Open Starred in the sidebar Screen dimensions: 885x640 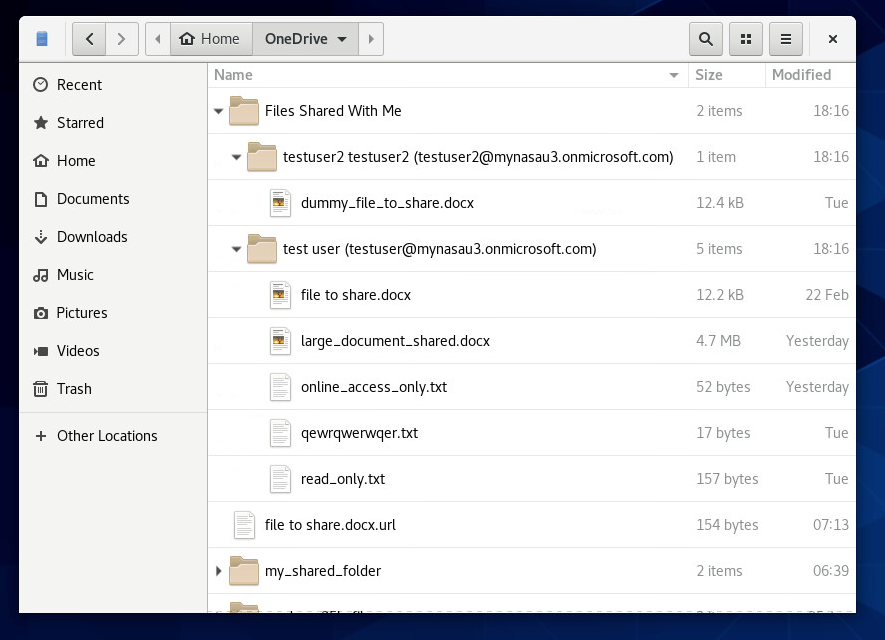click(80, 123)
